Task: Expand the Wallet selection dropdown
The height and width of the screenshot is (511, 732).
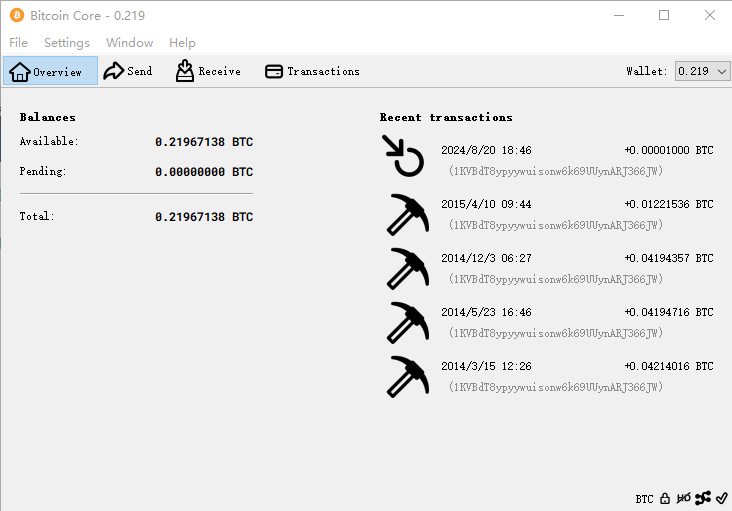Action: click(702, 71)
